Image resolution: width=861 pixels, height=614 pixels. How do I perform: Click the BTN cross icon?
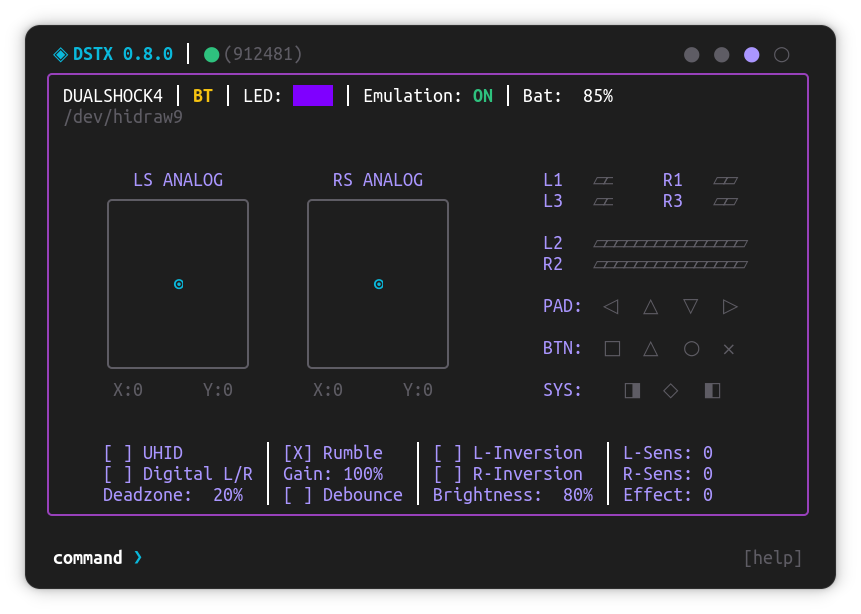(729, 349)
